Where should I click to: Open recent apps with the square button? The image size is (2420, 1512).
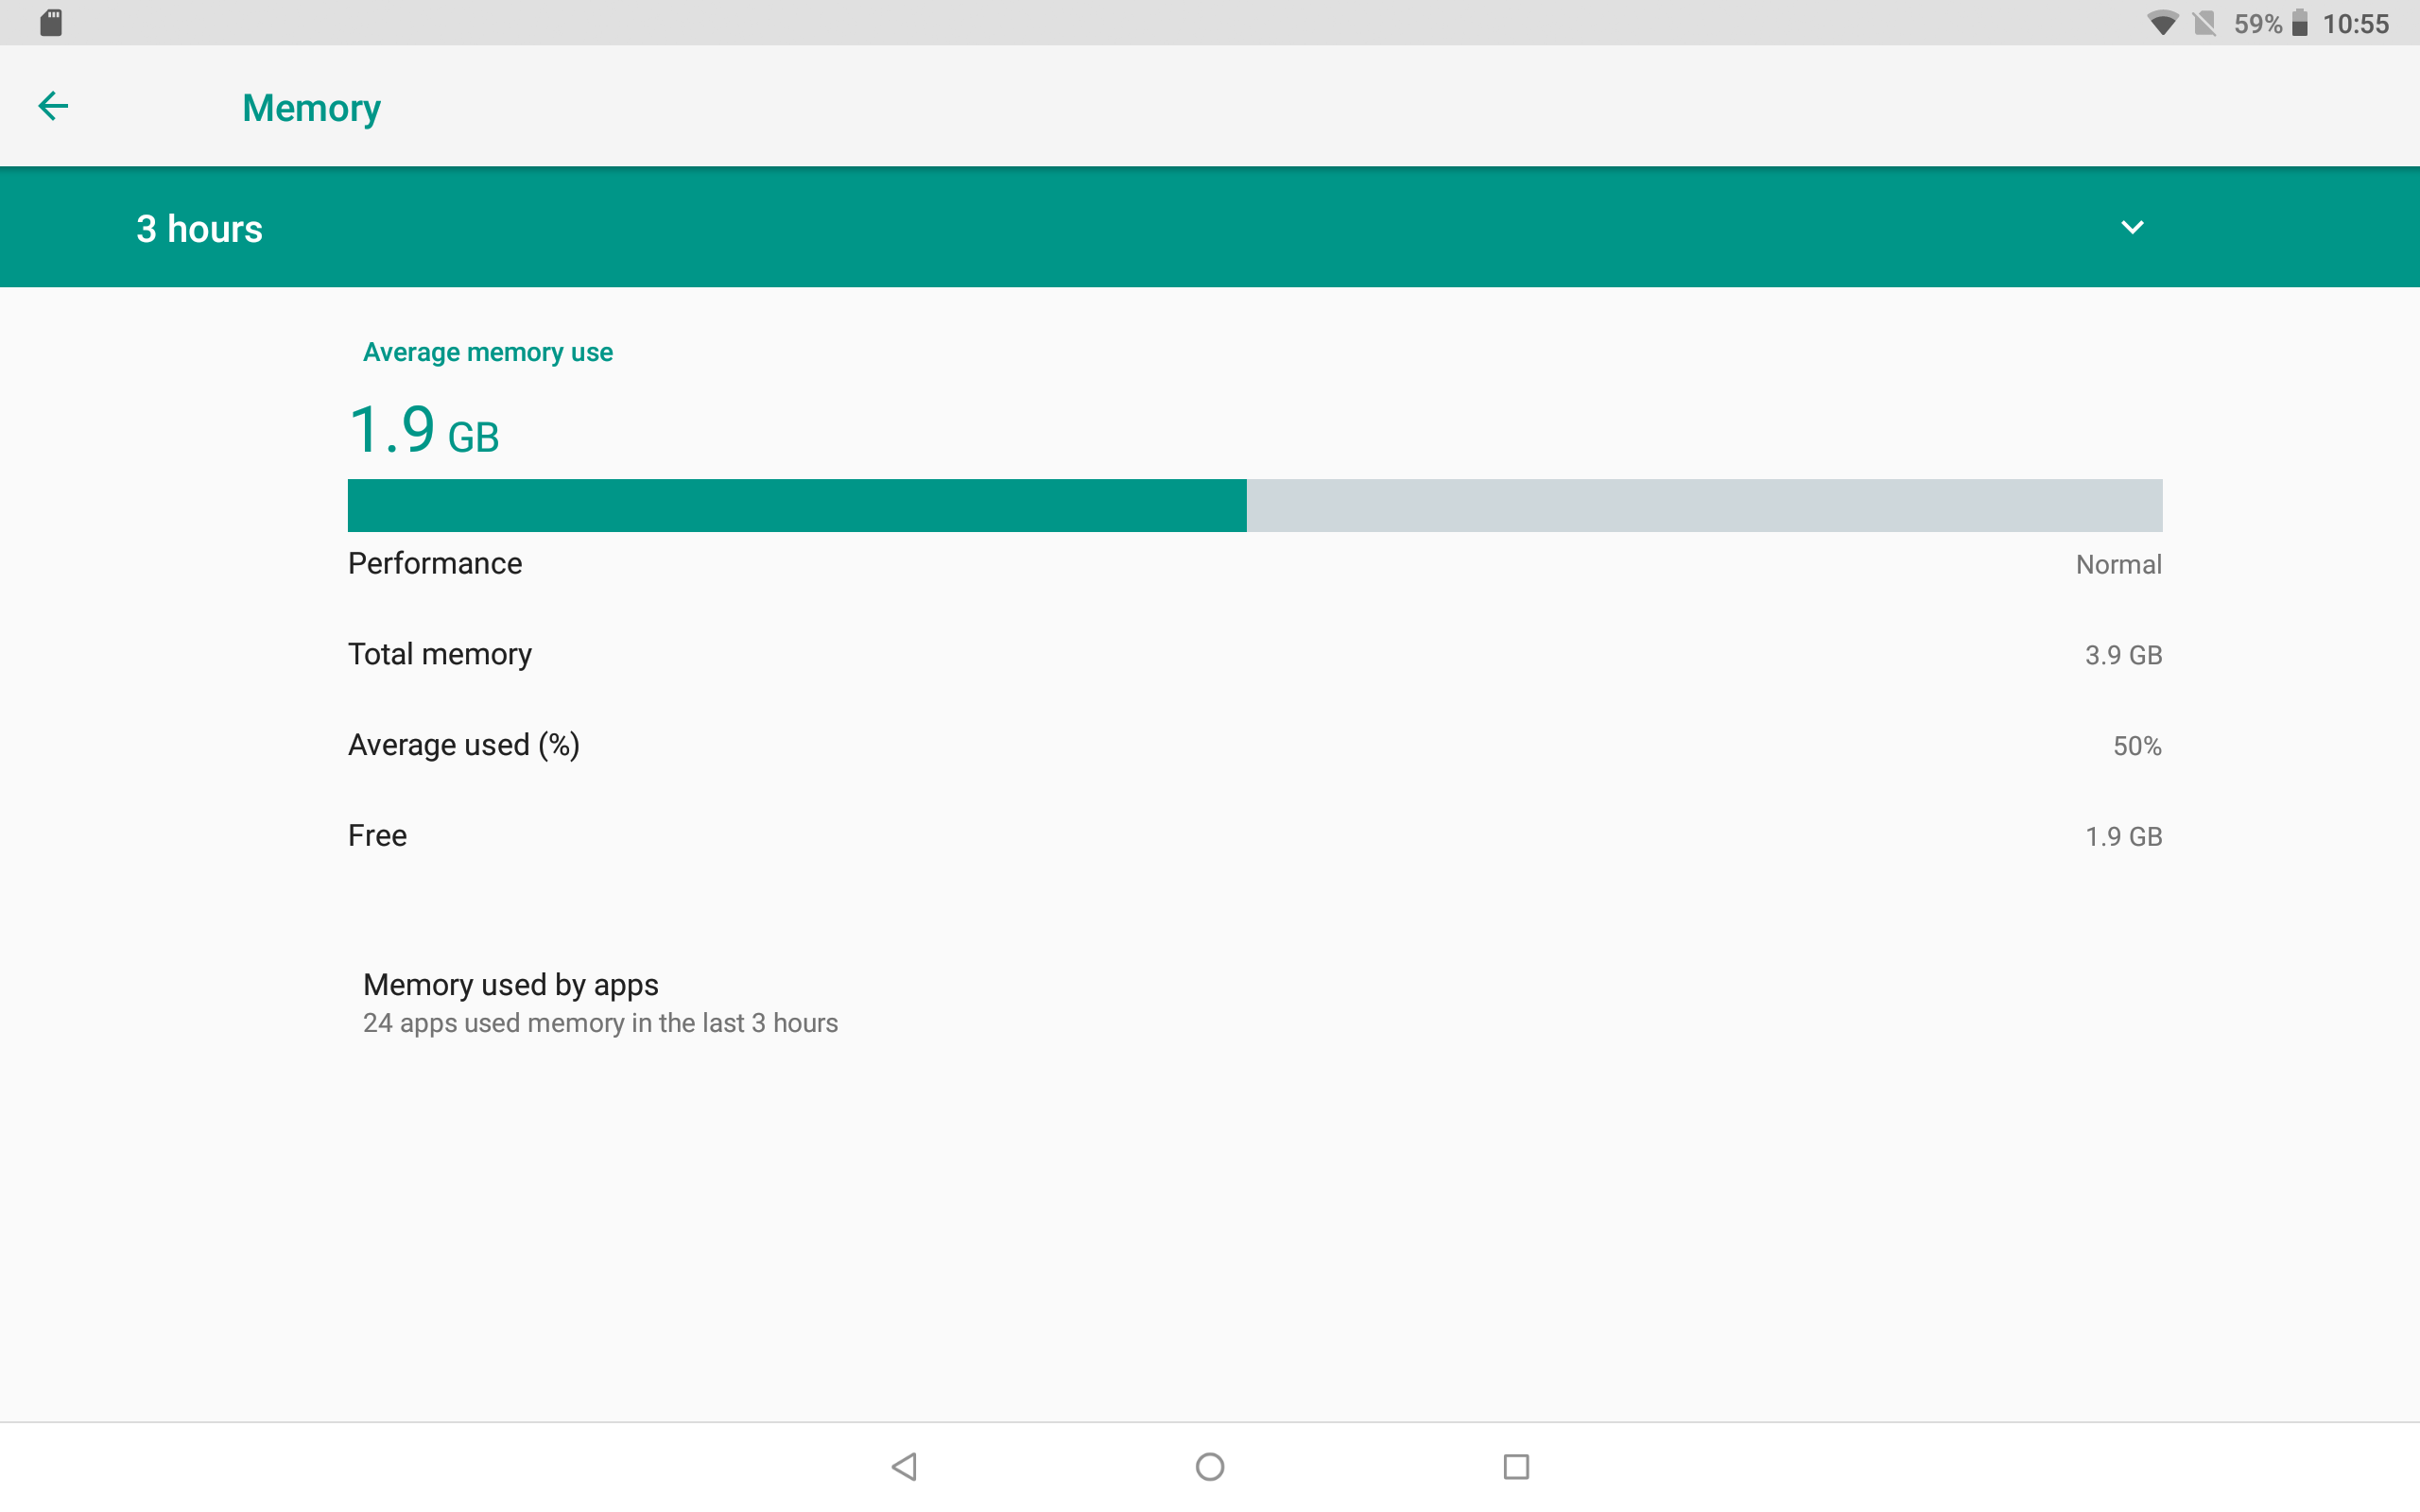click(1516, 1466)
